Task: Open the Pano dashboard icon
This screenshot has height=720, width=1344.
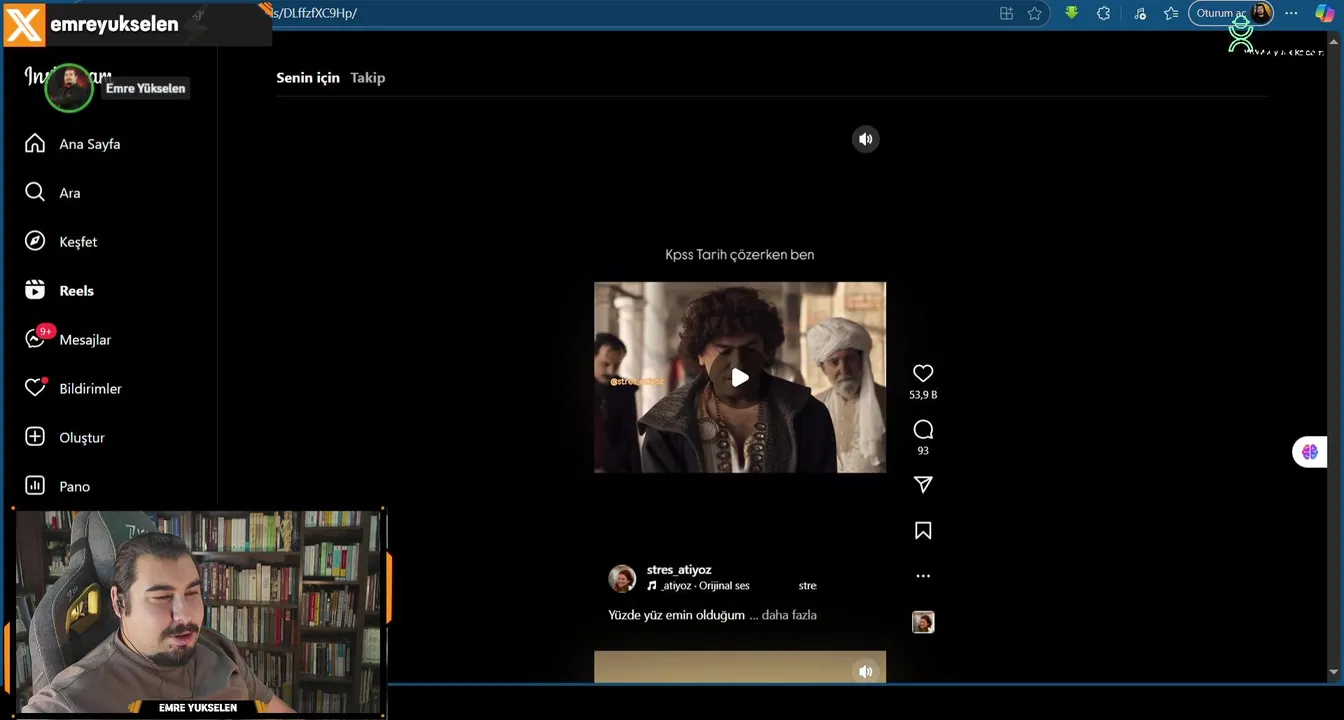Action: click(35, 486)
